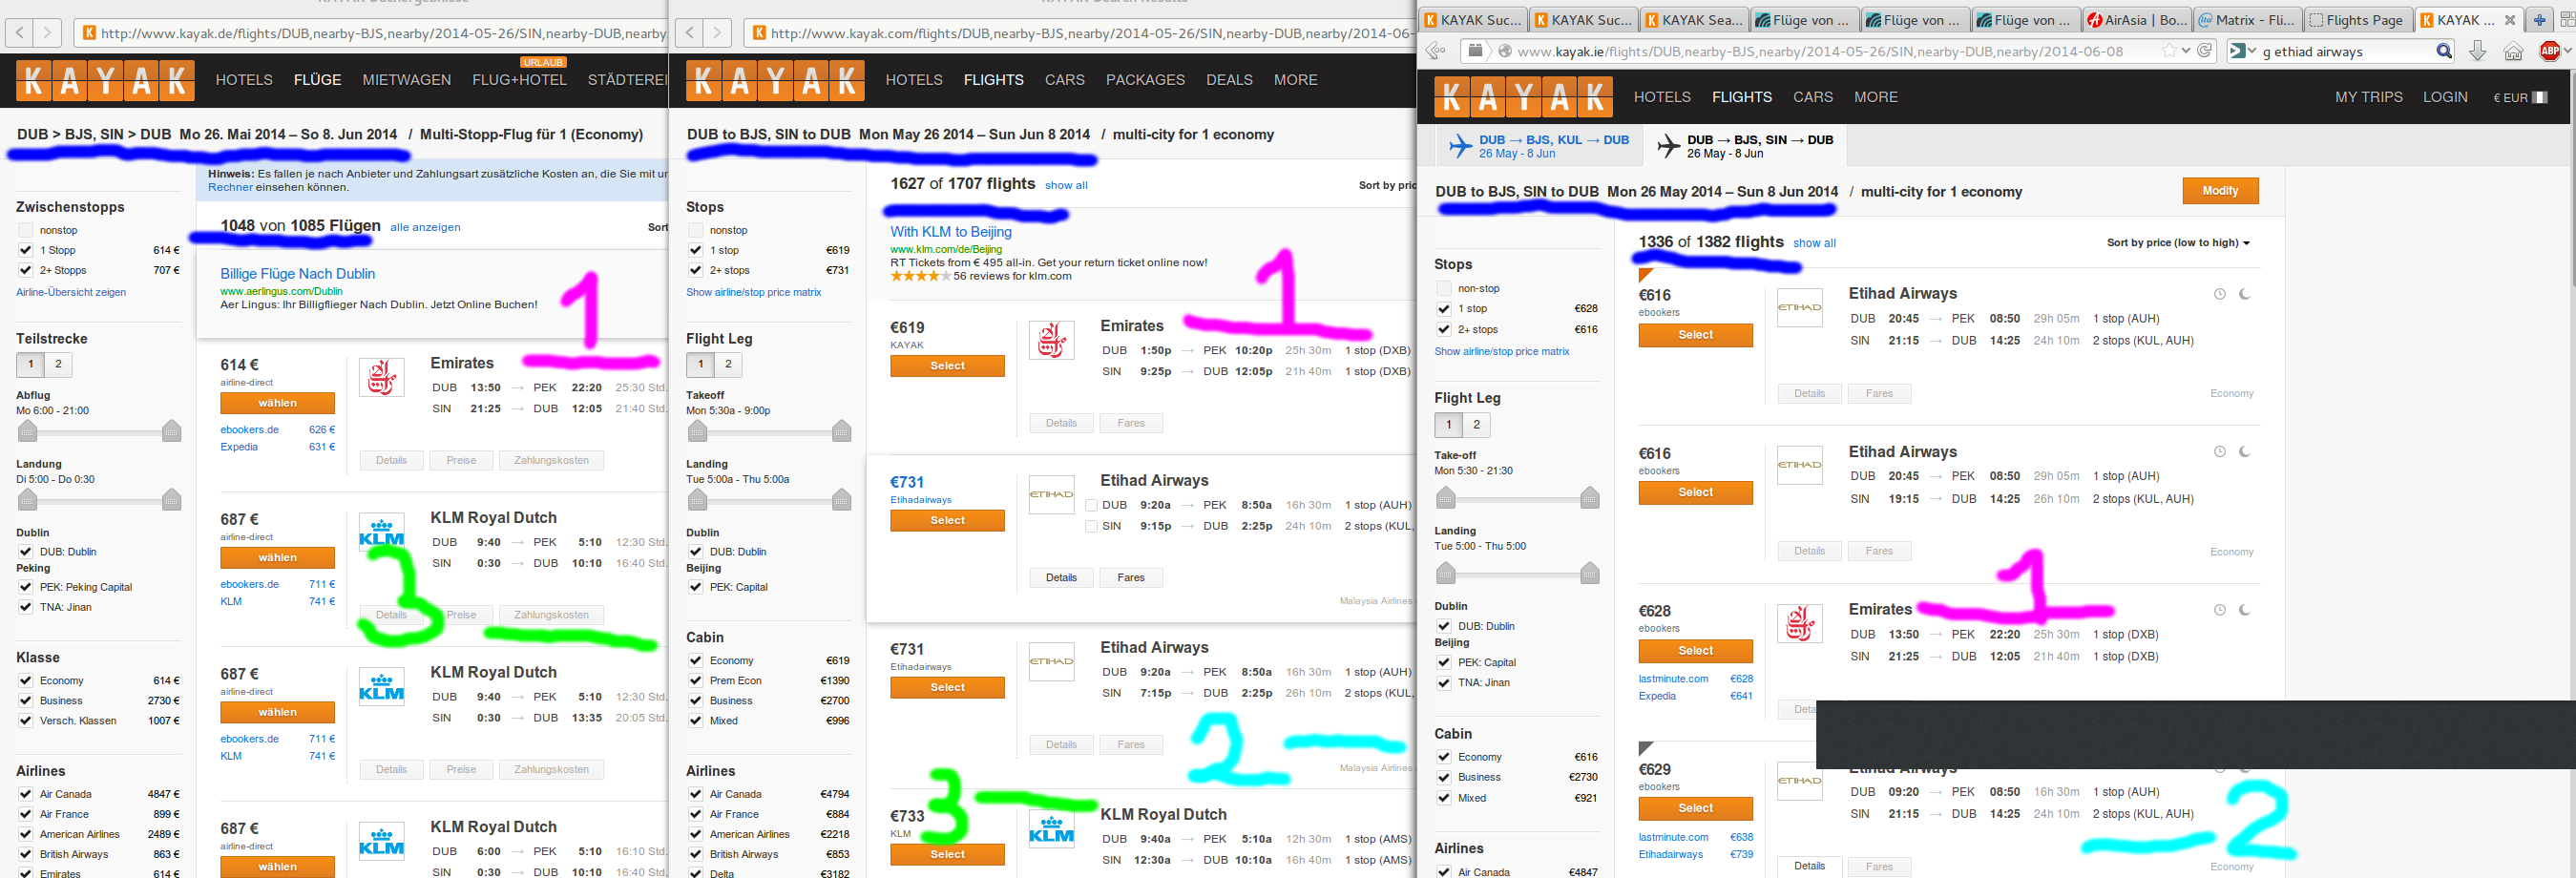This screenshot has height=878, width=2576.
Task: Select Teilstrecke 2 in kayak.de
Action: coord(58,364)
